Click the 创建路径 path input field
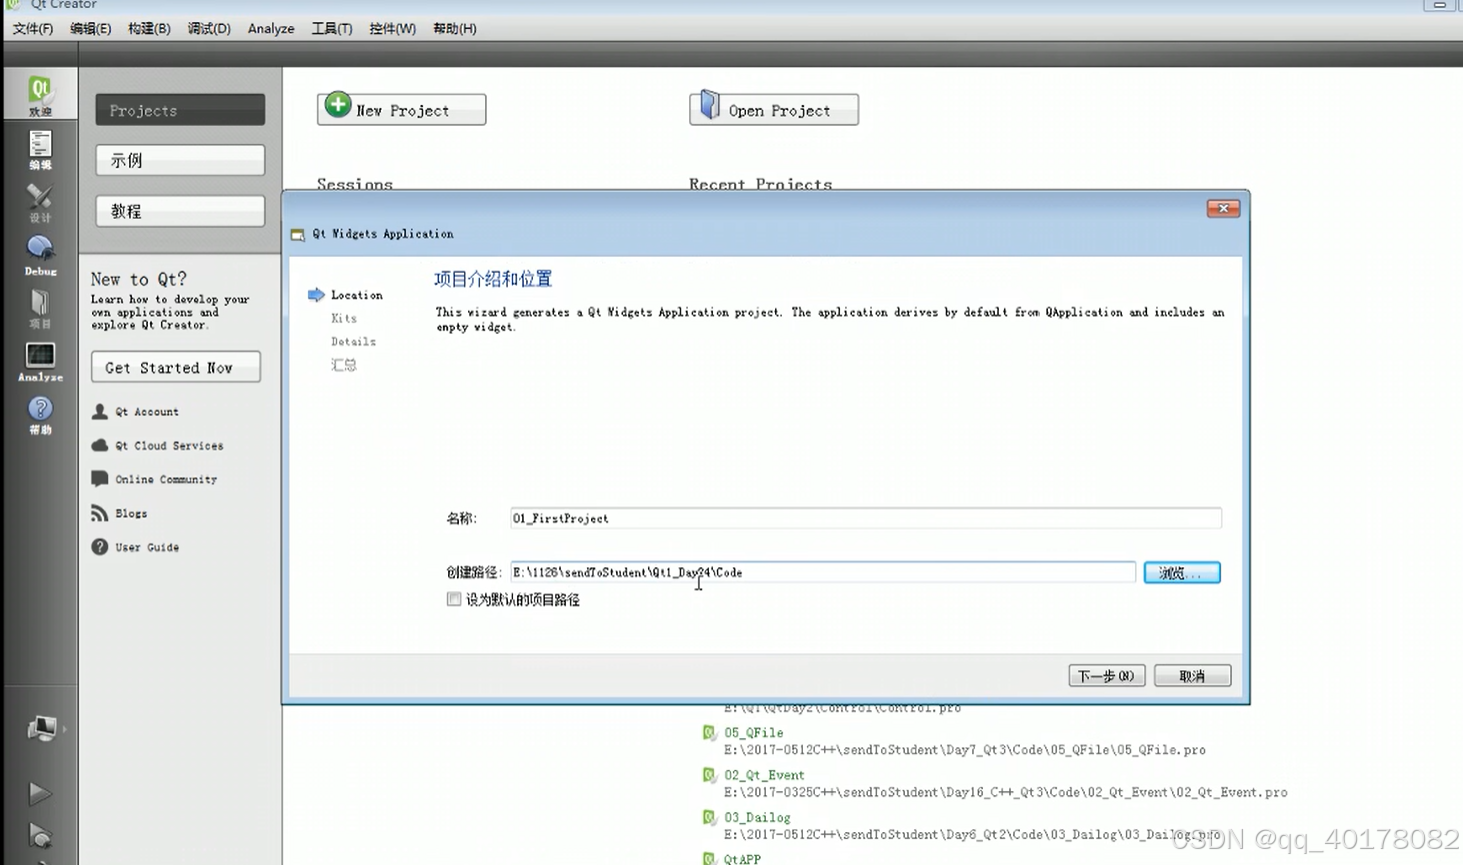This screenshot has height=865, width=1463. (823, 572)
